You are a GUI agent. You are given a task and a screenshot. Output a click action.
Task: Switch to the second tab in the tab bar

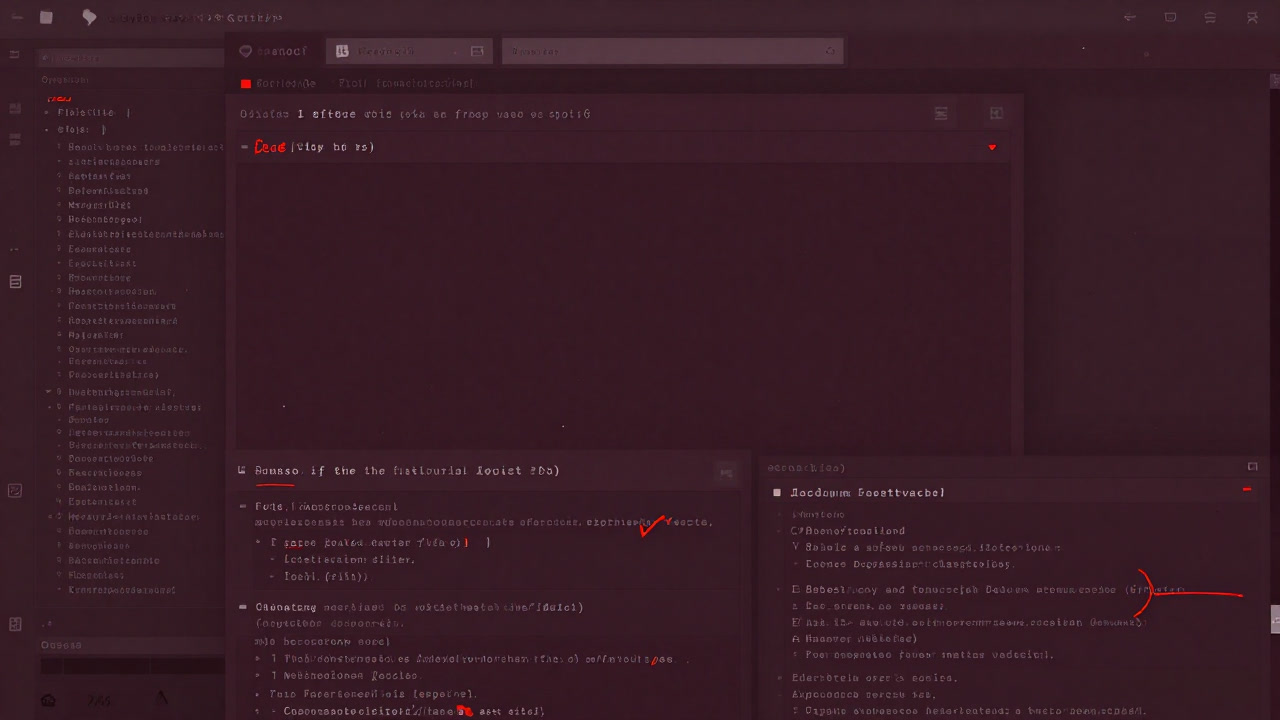[x=400, y=51]
